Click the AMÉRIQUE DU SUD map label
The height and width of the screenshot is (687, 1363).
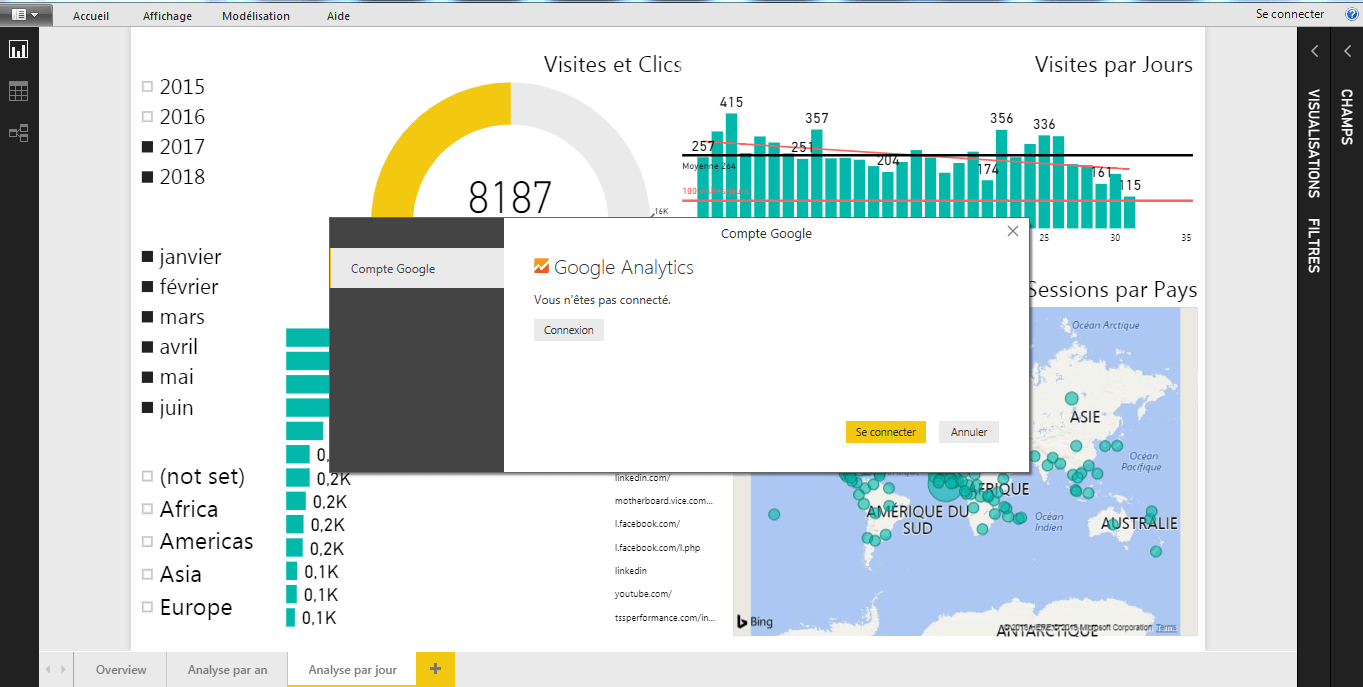click(x=918, y=520)
